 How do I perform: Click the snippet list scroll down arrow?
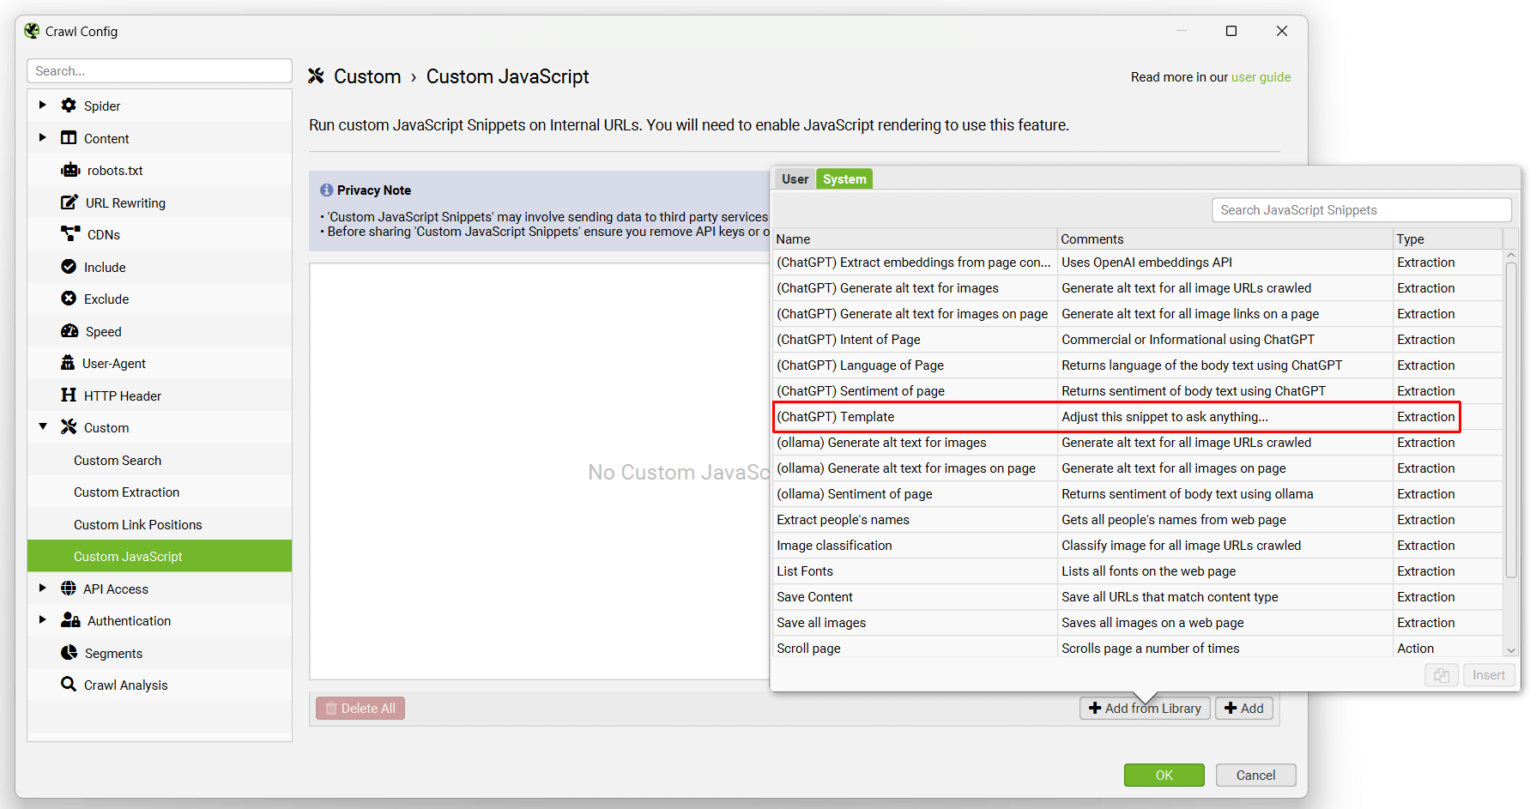1510,650
